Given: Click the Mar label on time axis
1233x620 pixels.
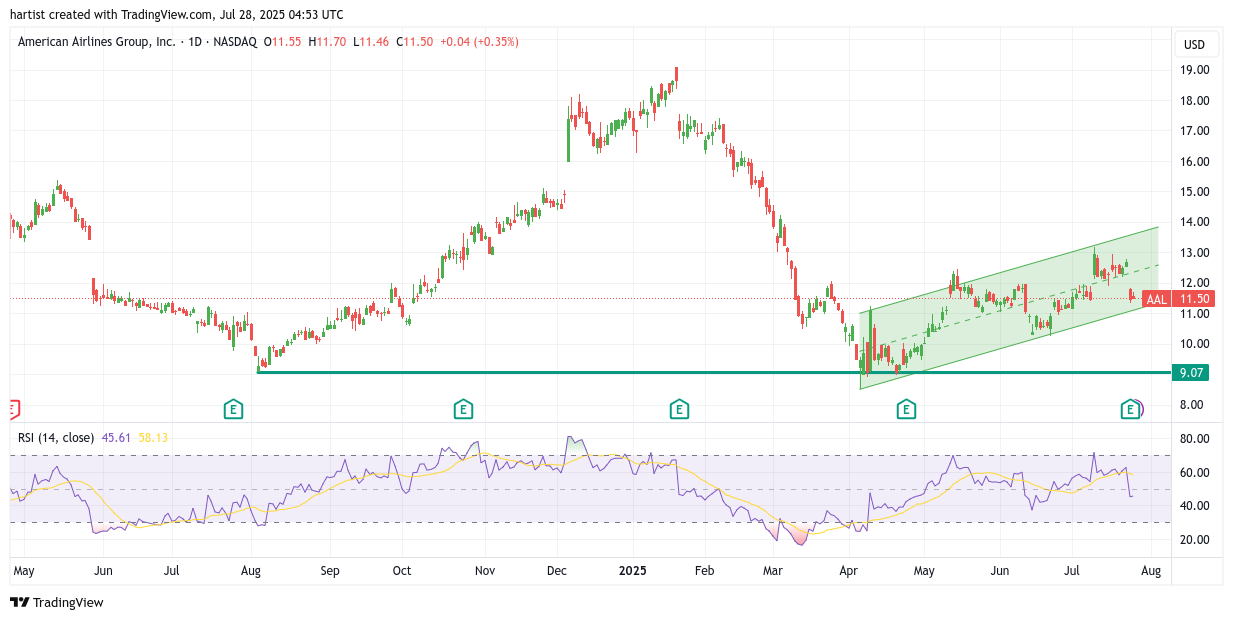Looking at the screenshot, I should pyautogui.click(x=772, y=571).
